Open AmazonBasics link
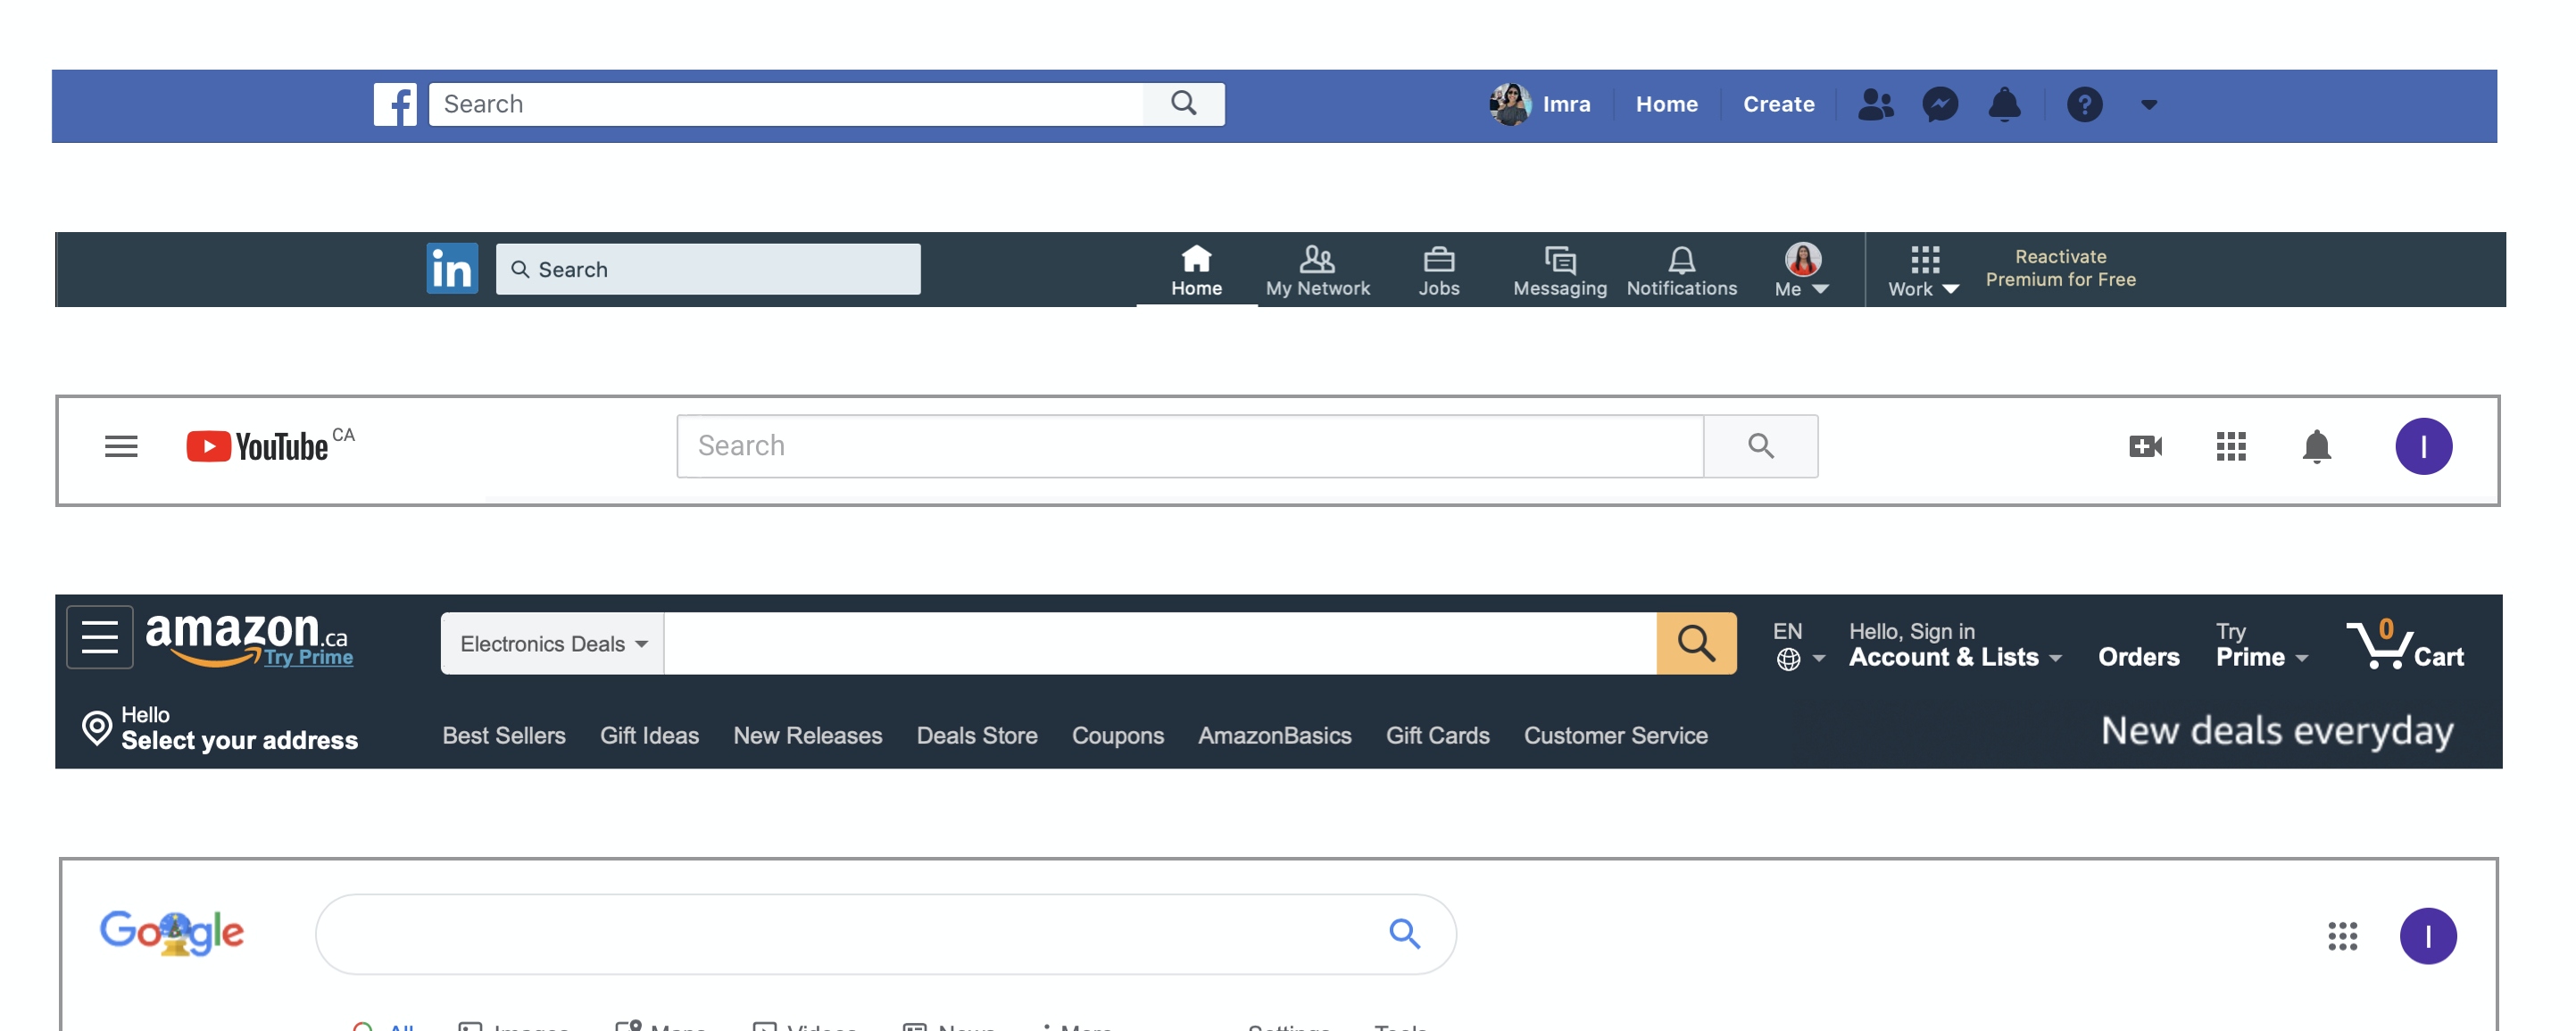 click(1274, 735)
